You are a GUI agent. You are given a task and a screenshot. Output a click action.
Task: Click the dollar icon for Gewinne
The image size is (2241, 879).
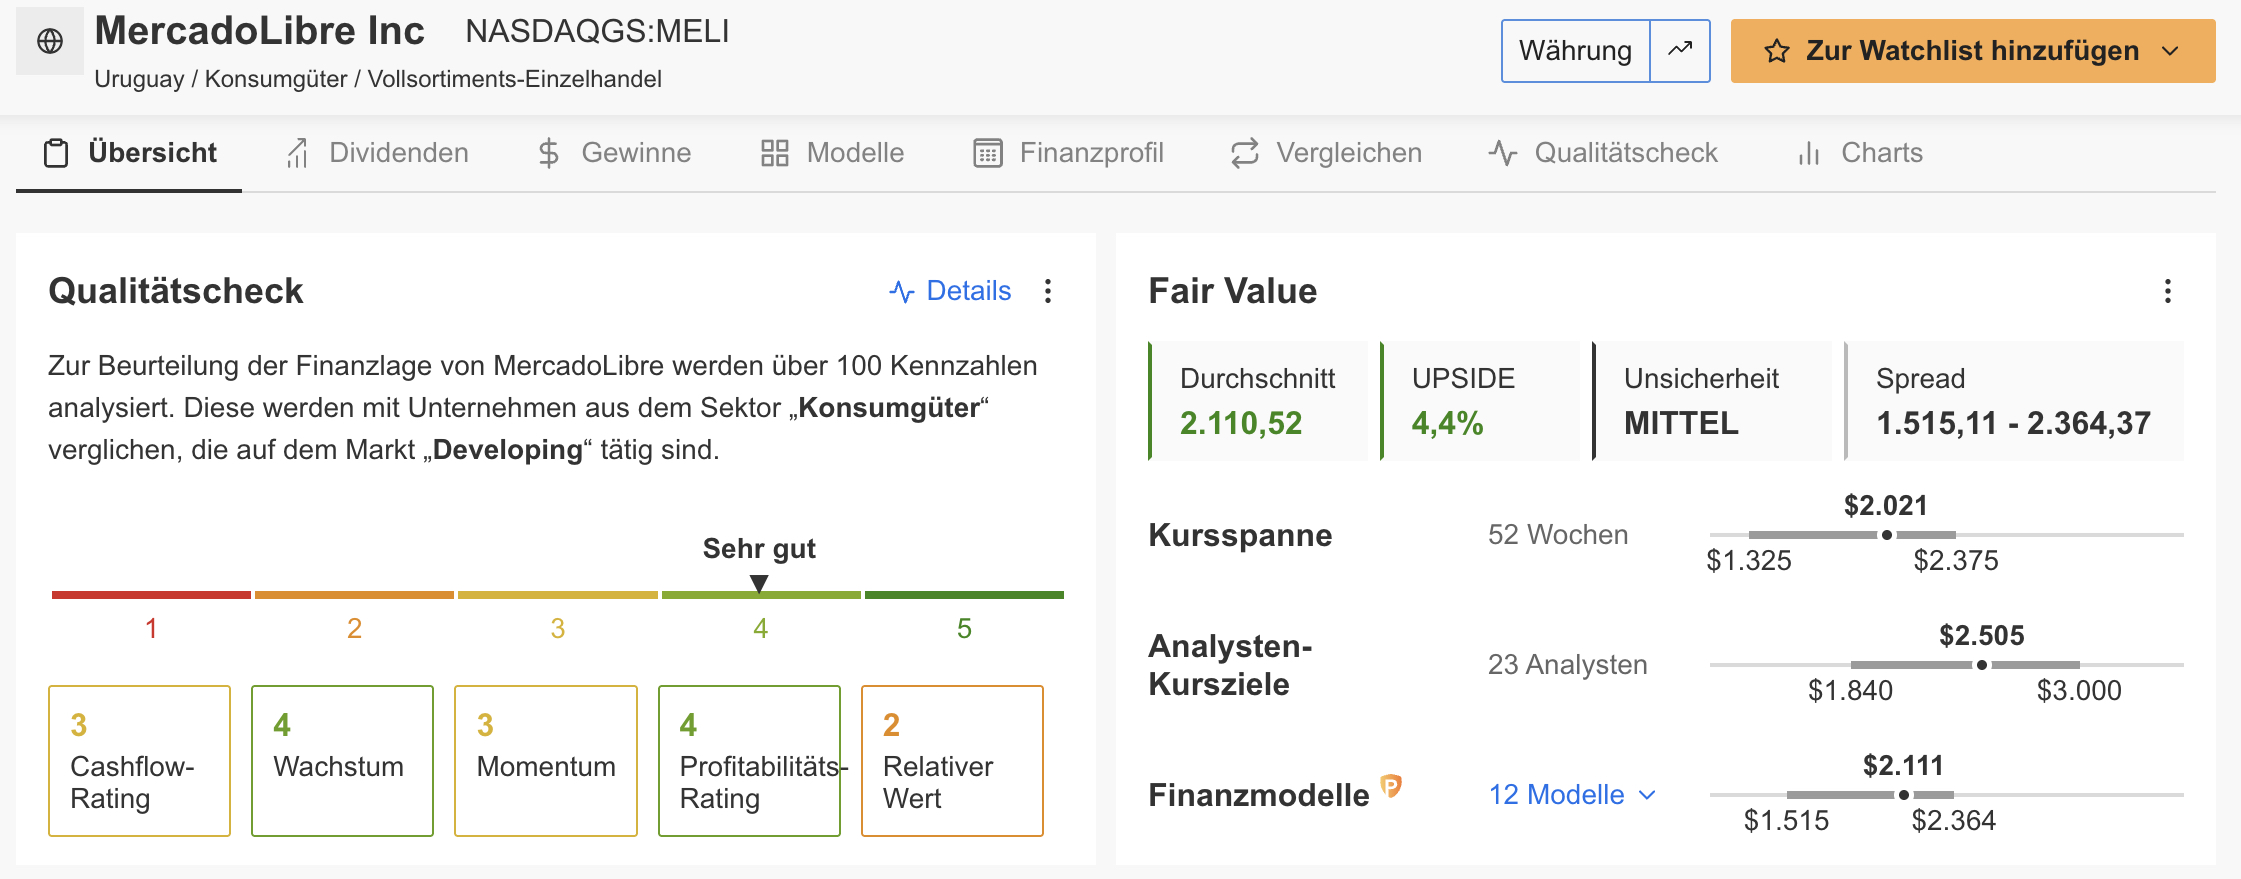[x=548, y=153]
